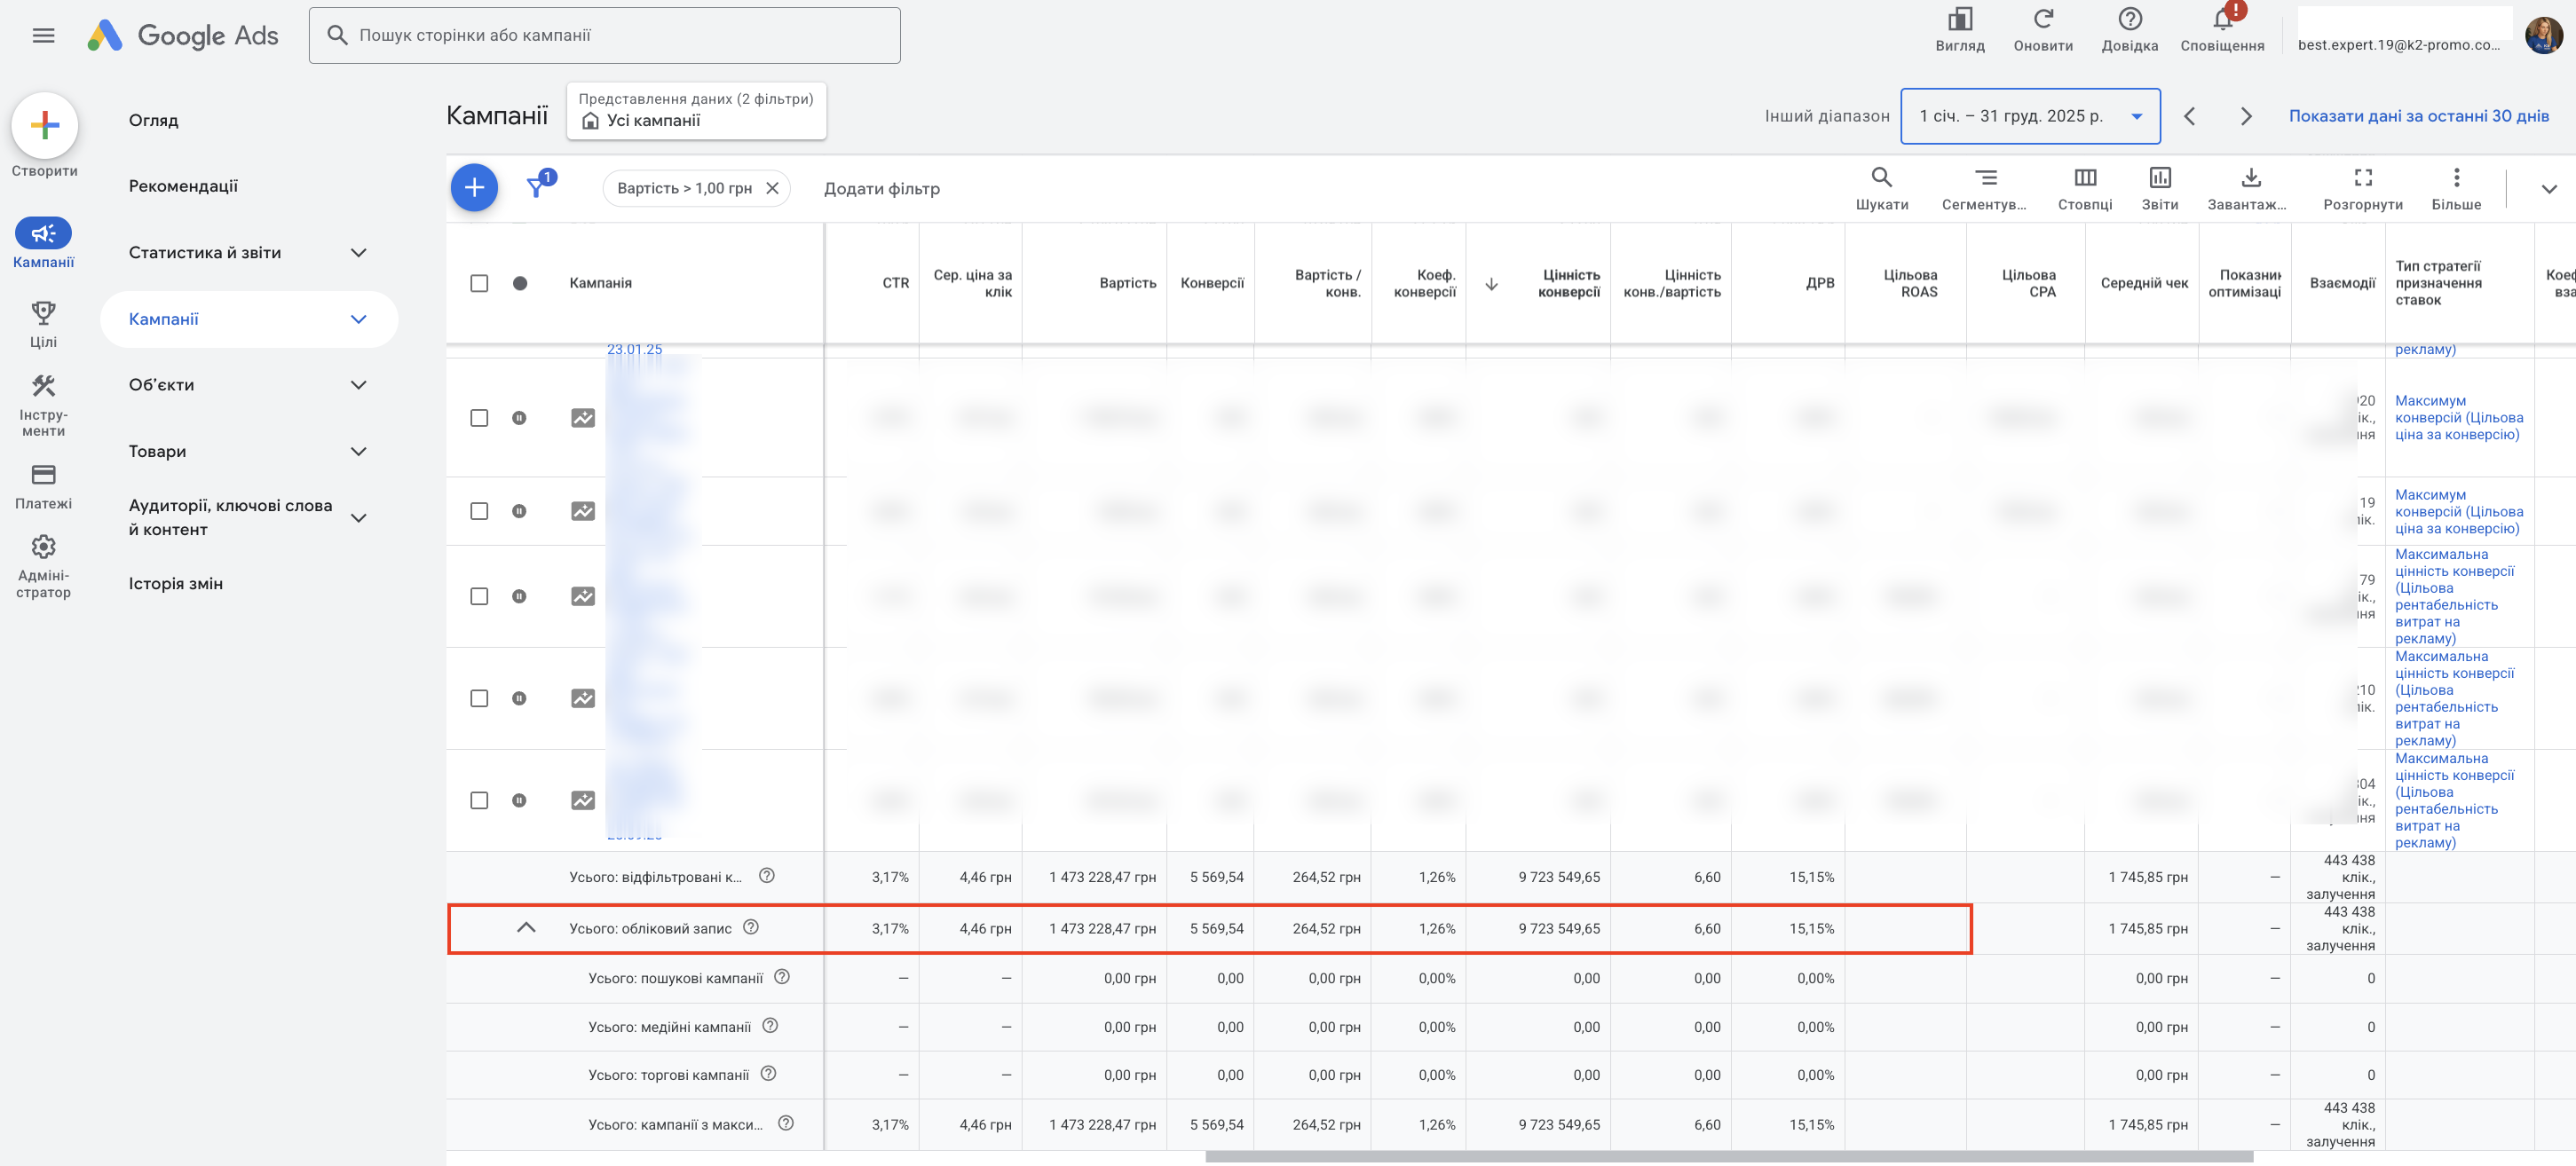This screenshot has height=1166, width=2576.
Task: Remove the Вартість > 1,00 грн filter
Action: tap(772, 188)
